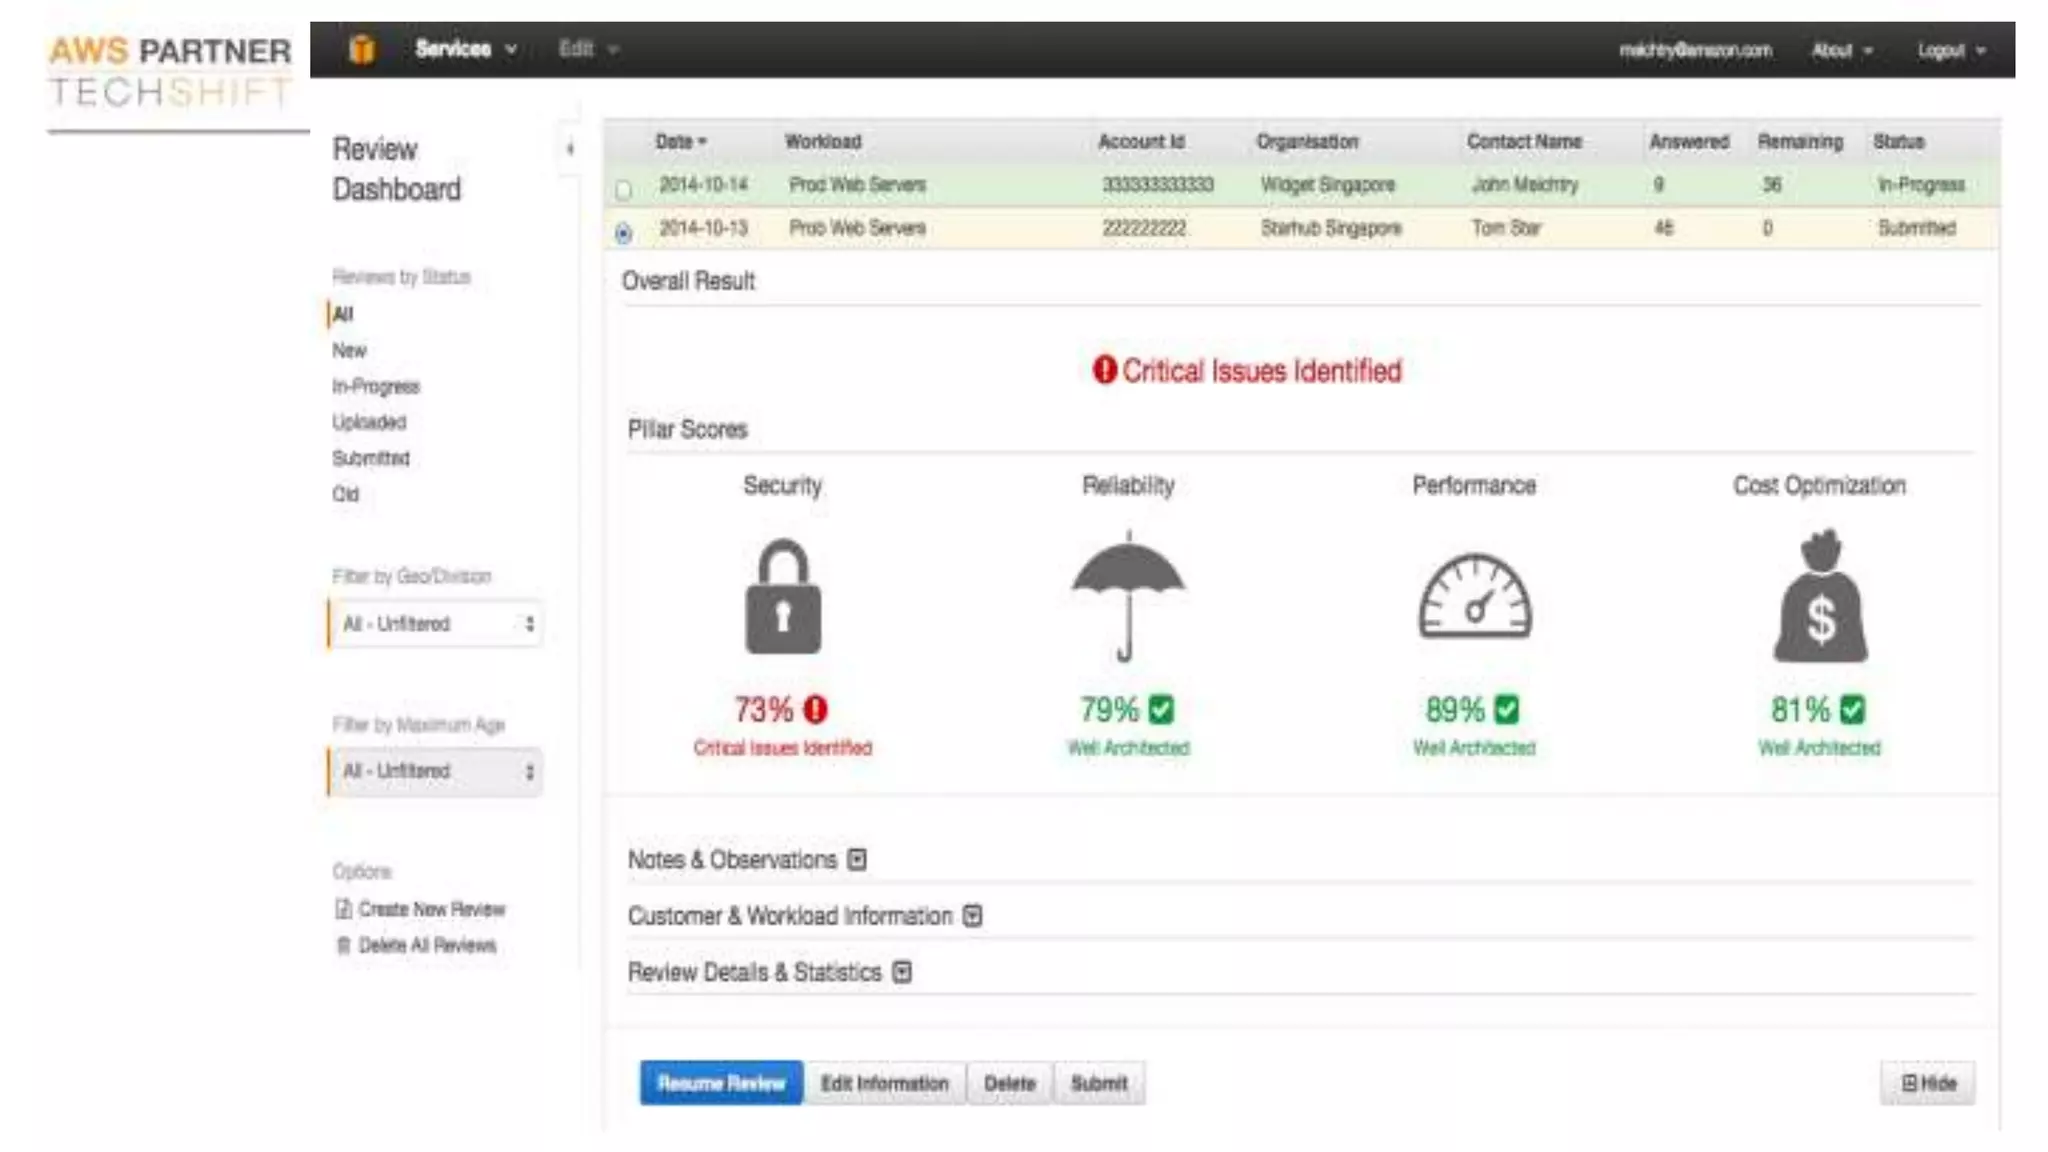The height and width of the screenshot is (1152, 2048).
Task: Click the red critical alert icon beside 73%
Action: tap(816, 710)
